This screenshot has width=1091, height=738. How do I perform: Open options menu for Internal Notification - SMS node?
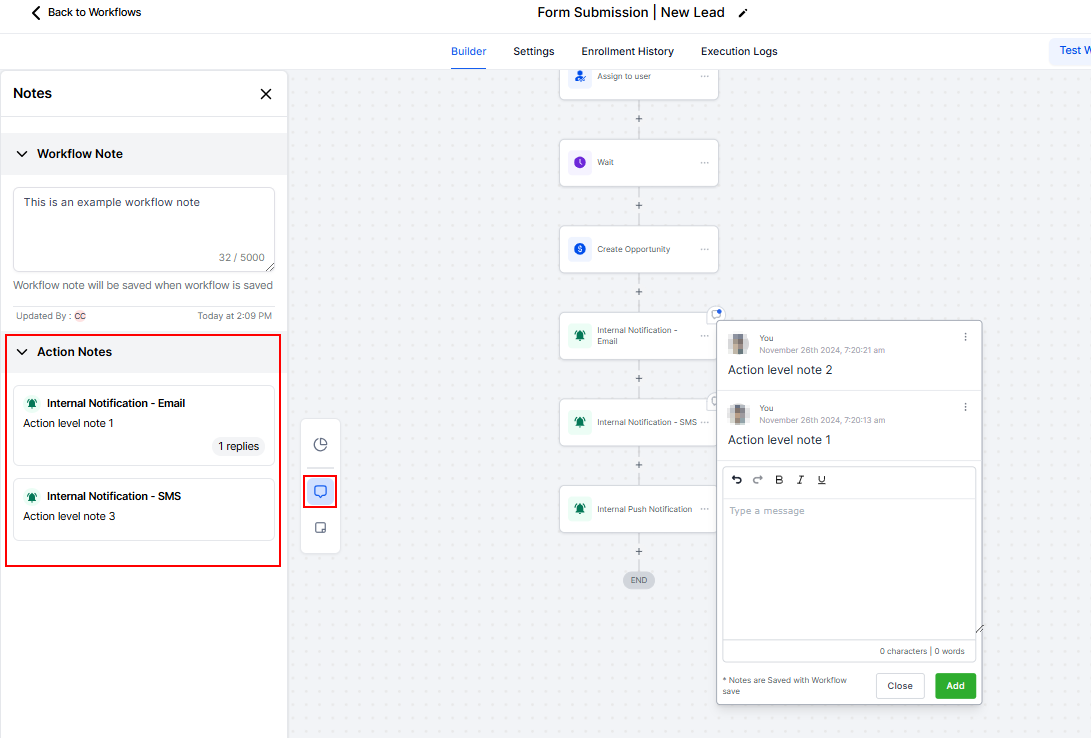[x=705, y=422]
